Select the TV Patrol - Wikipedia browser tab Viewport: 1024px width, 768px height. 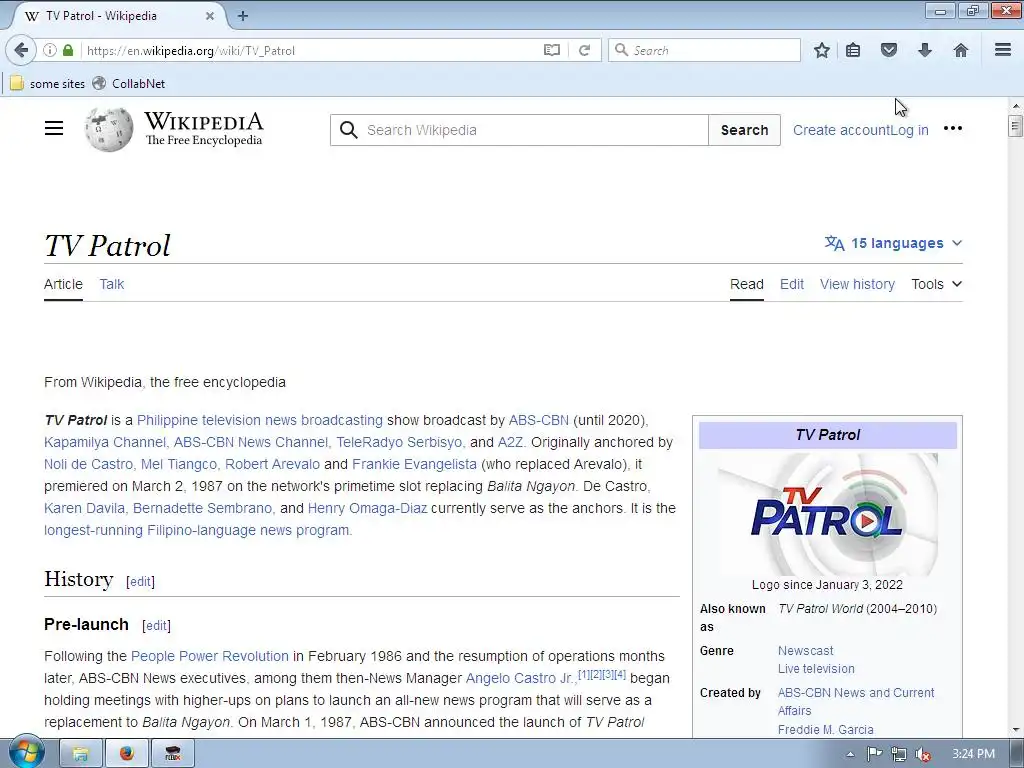click(x=118, y=16)
